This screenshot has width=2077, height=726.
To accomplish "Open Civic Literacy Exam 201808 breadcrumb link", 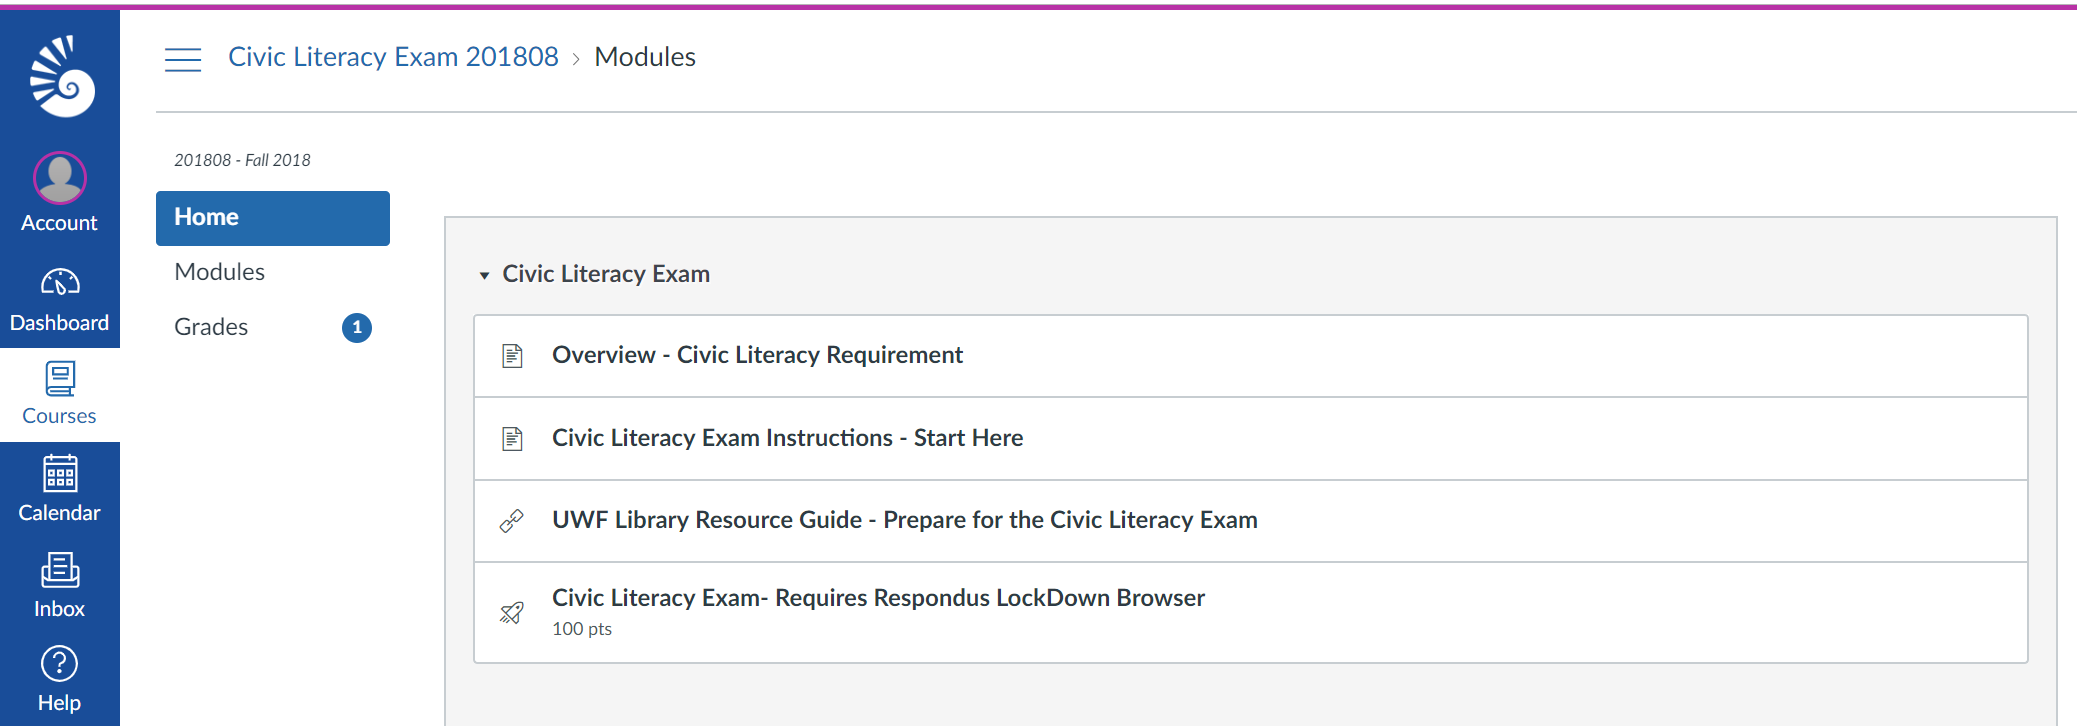I will coord(393,57).
